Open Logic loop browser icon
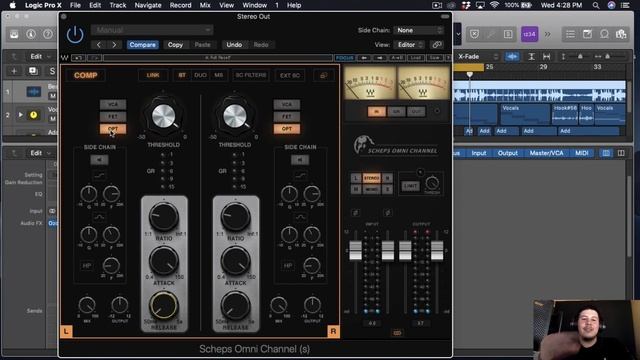640x360 pixels. (x=604, y=34)
